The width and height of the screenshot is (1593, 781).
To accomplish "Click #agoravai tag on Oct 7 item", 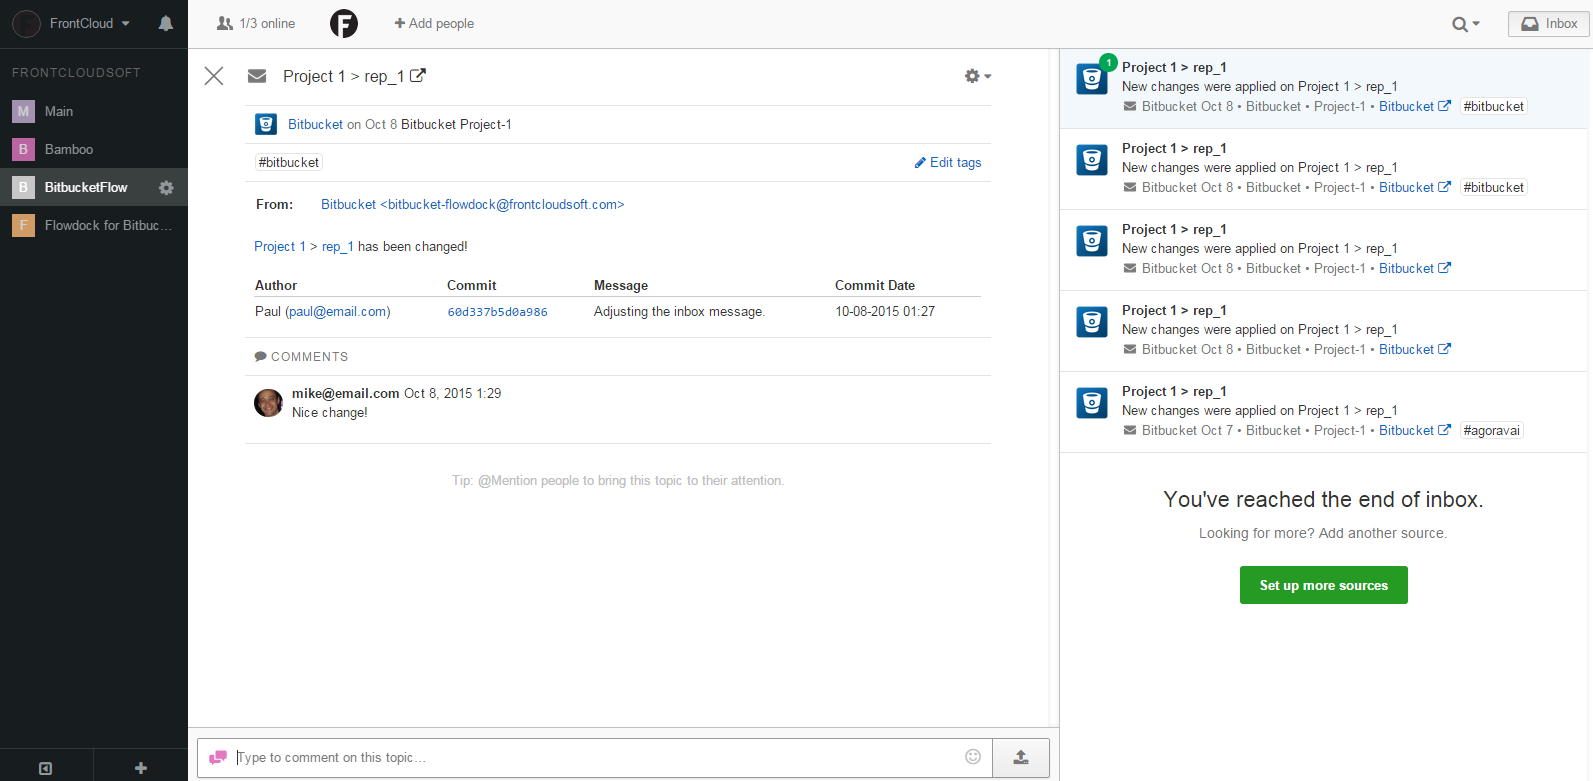I will click(x=1492, y=430).
